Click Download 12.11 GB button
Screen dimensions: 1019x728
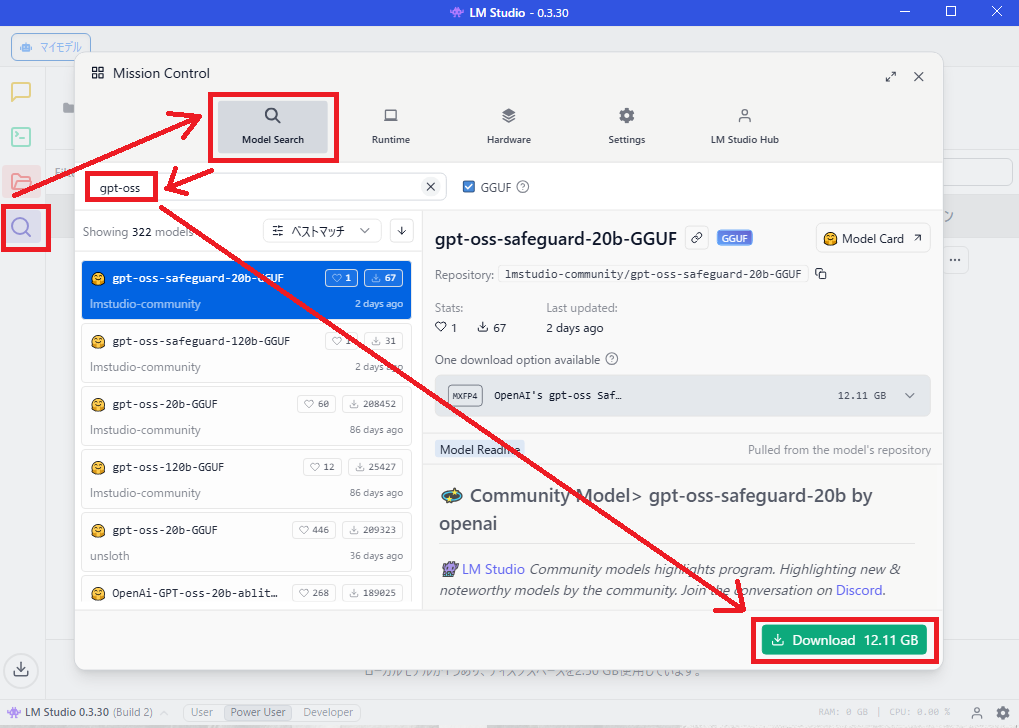844,640
